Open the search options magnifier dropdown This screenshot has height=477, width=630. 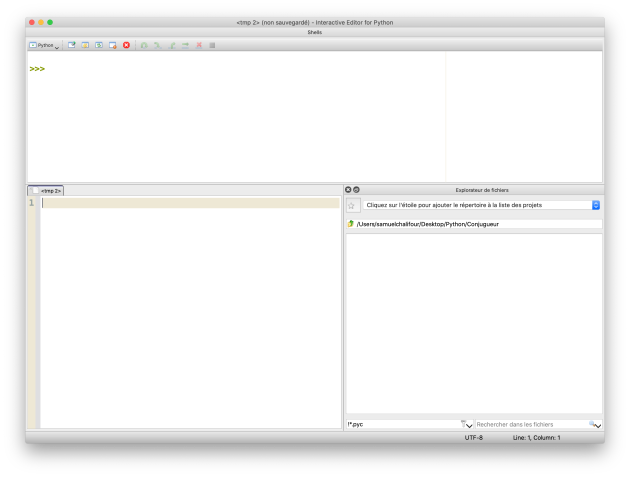(x=596, y=425)
